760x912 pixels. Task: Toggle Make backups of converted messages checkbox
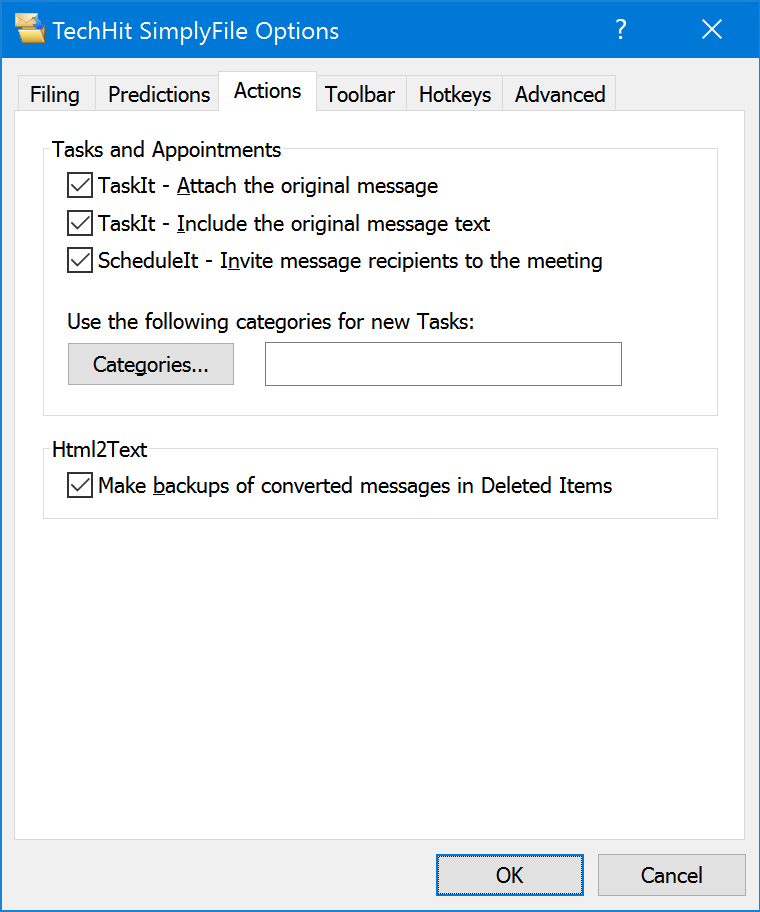pos(80,486)
